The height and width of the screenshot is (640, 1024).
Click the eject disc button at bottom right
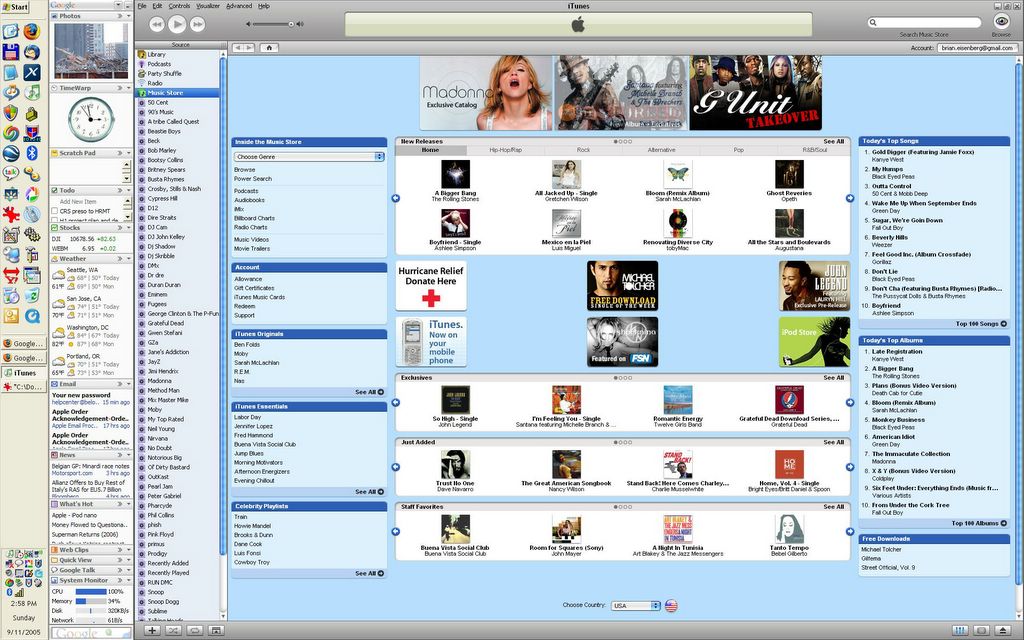tap(1002, 630)
